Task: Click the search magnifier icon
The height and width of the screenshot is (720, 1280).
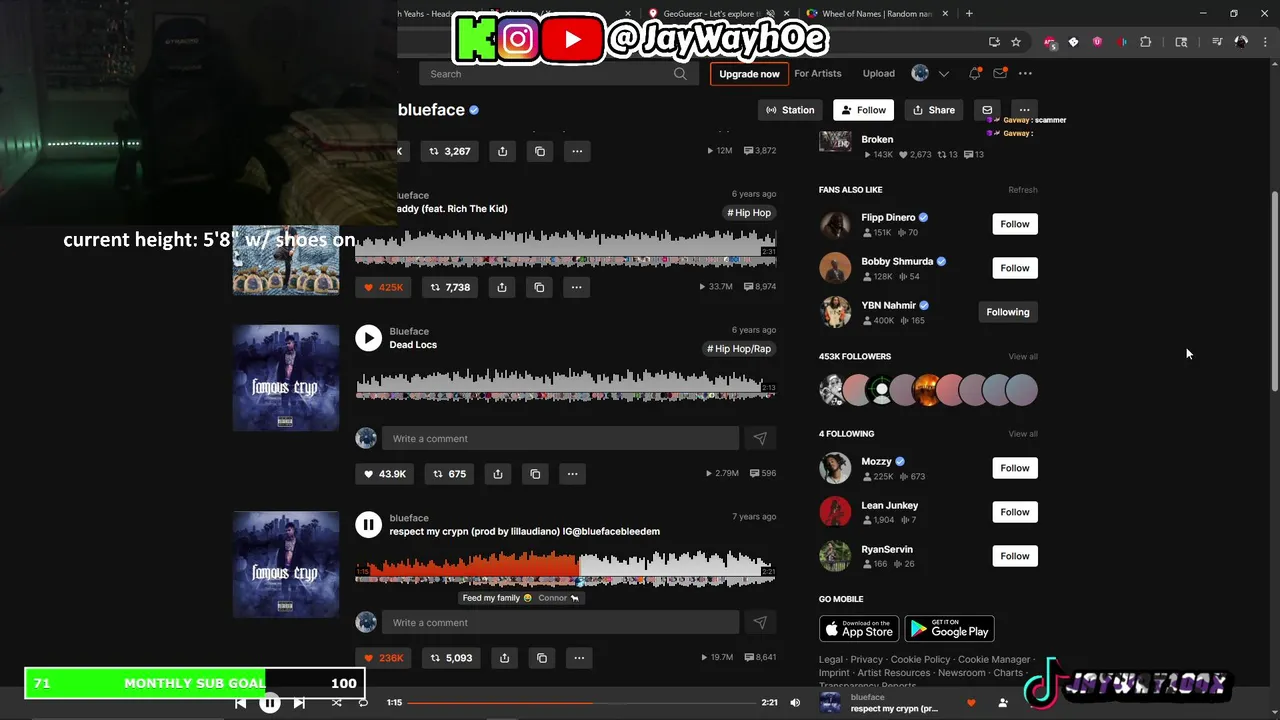Action: click(680, 73)
